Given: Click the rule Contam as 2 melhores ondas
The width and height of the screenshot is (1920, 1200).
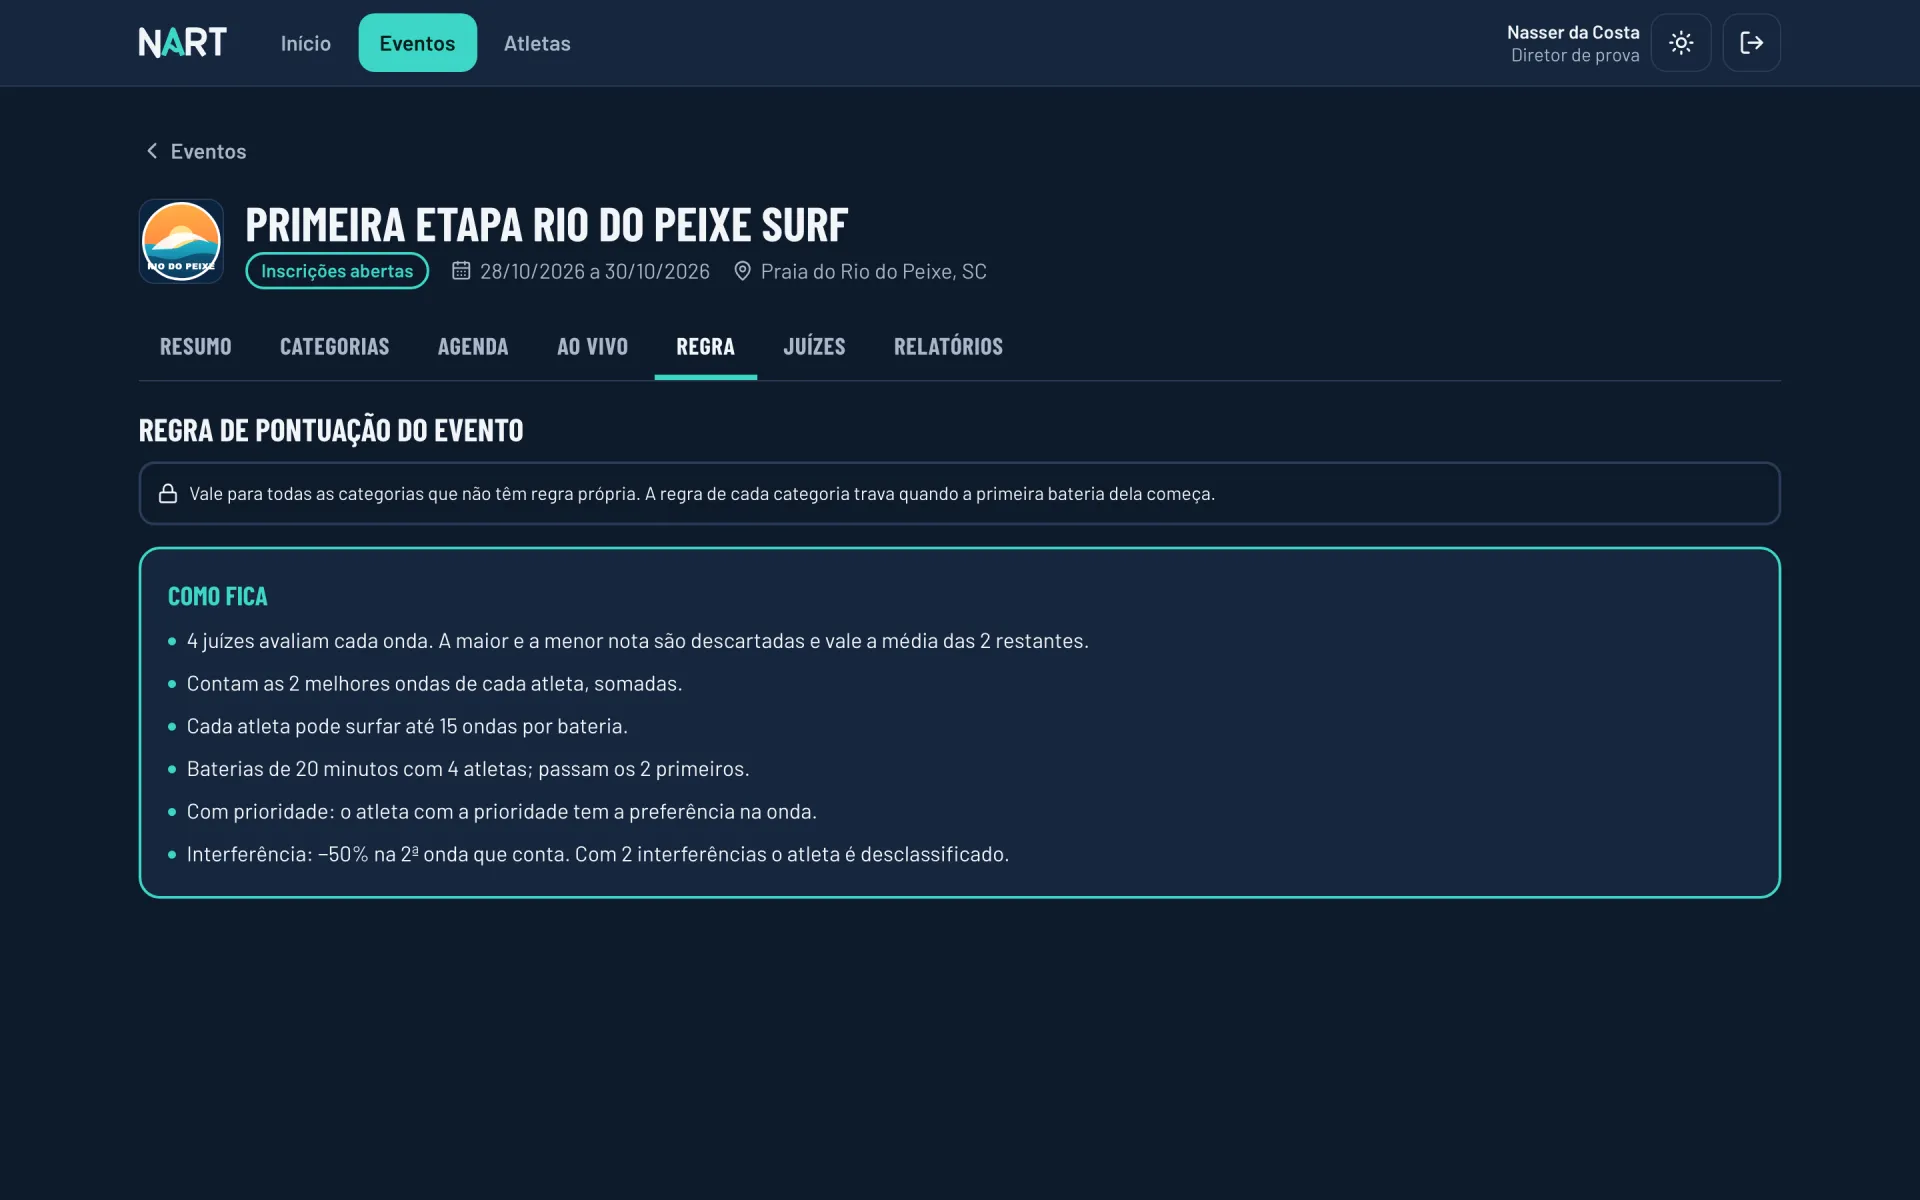Looking at the screenshot, I should click(434, 684).
